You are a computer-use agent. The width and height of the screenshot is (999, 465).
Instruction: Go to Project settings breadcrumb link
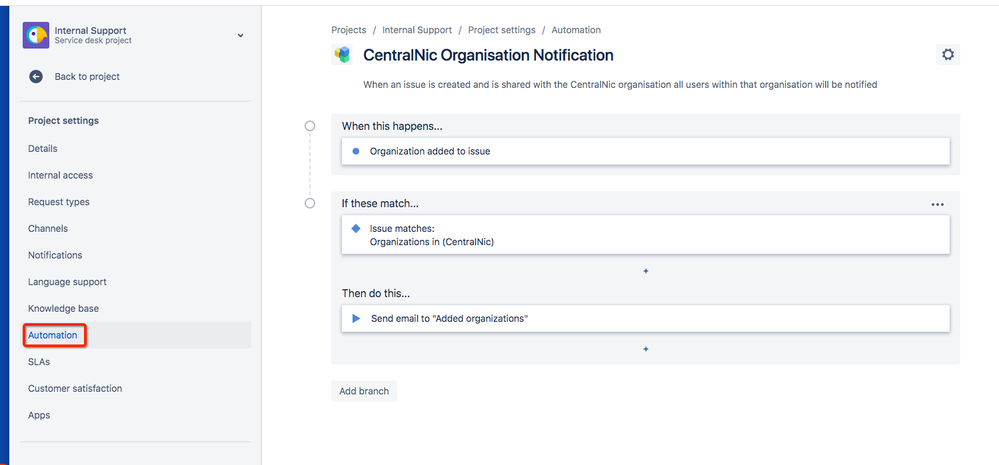click(x=502, y=30)
